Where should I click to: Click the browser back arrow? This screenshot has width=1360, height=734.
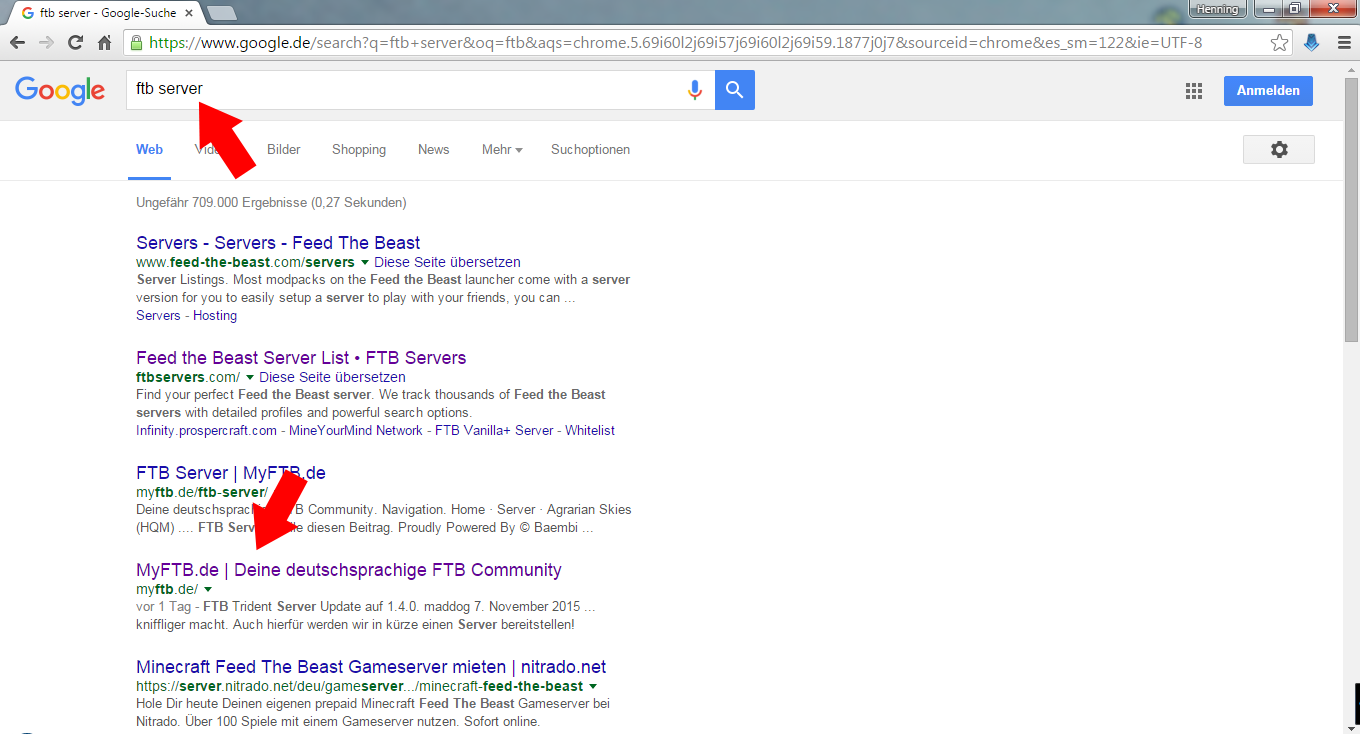(17, 43)
